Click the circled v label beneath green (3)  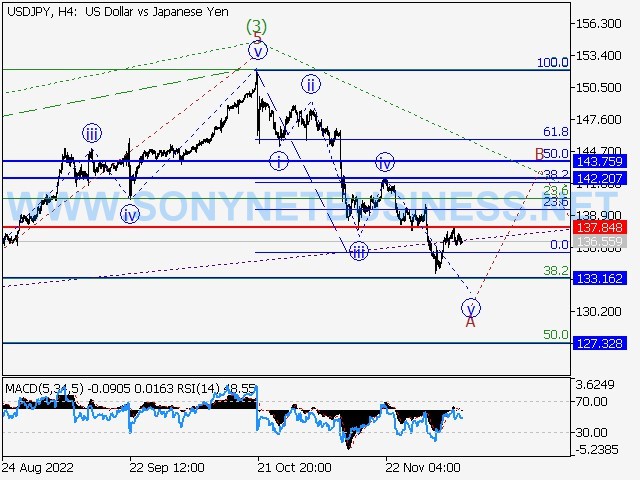click(258, 51)
